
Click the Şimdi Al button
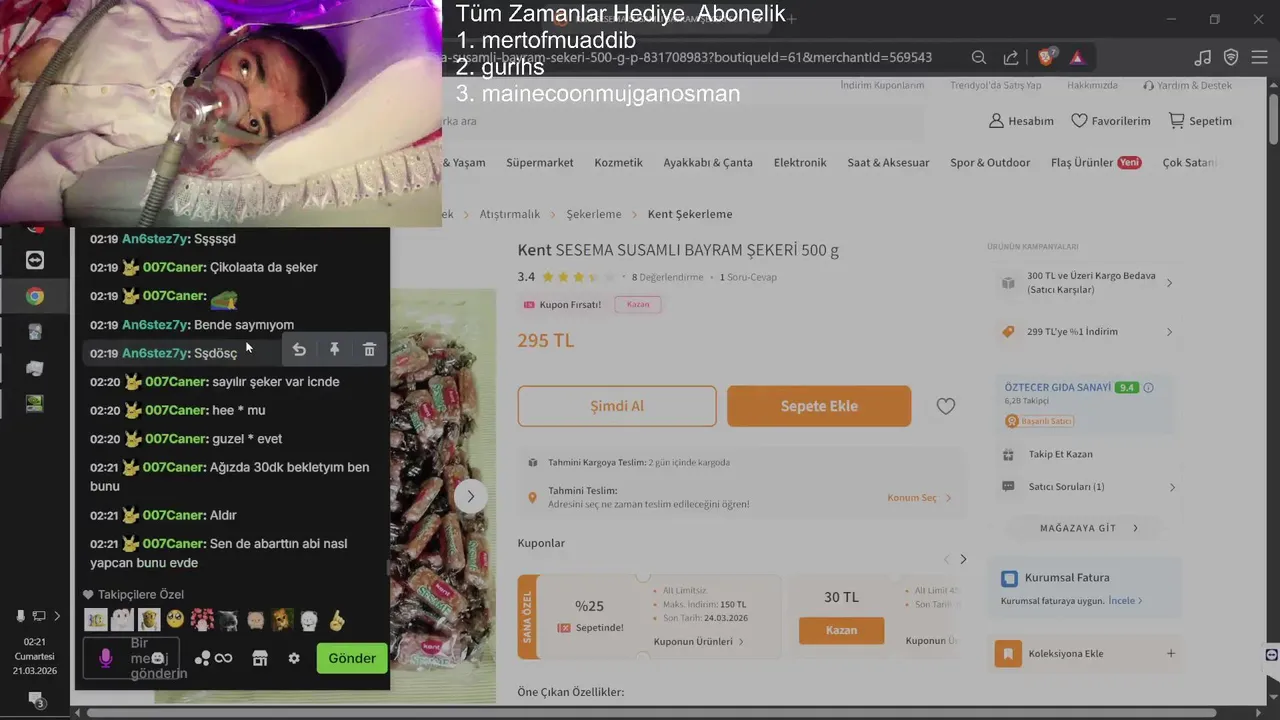[617, 406]
